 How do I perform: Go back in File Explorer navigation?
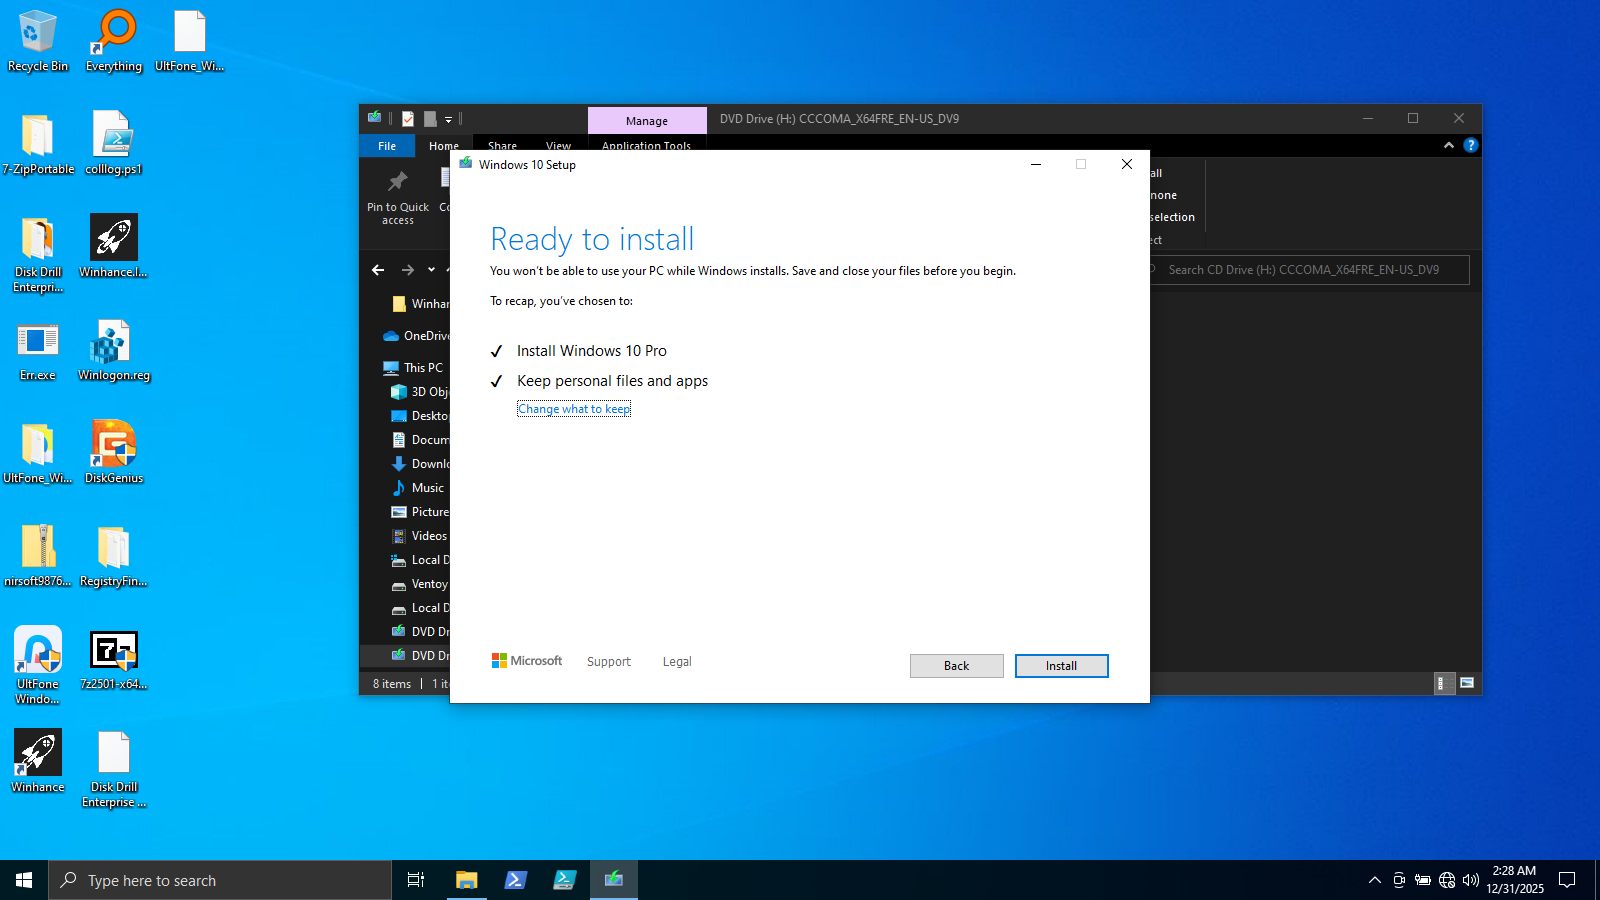coord(378,270)
